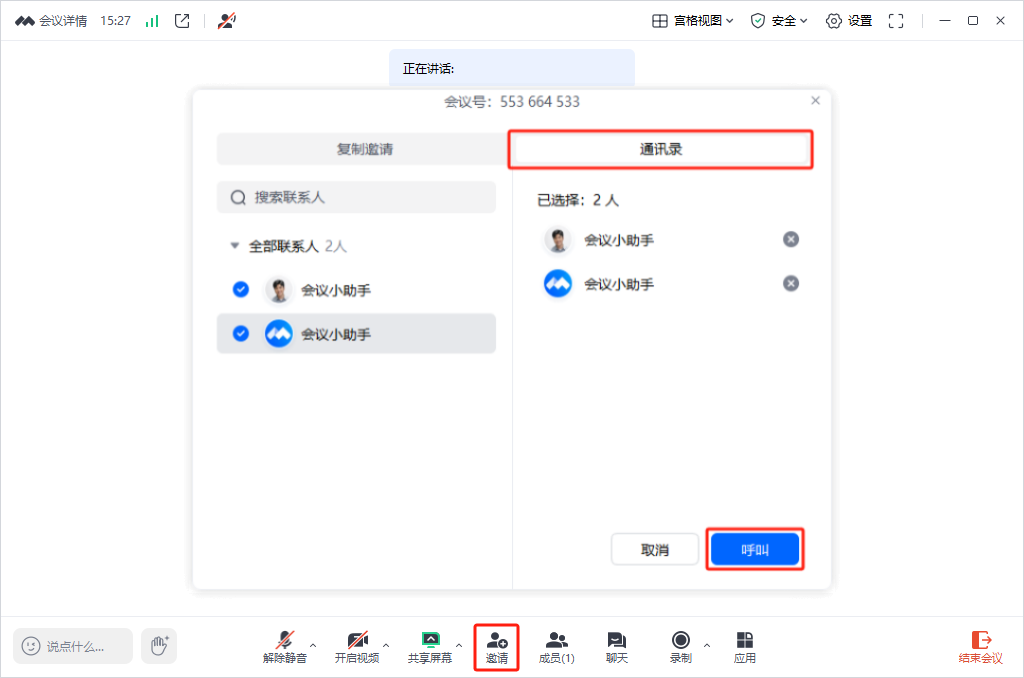Uncheck first meeting assistant with photo avatar
Screen dimensions: 1024x678
point(241,289)
